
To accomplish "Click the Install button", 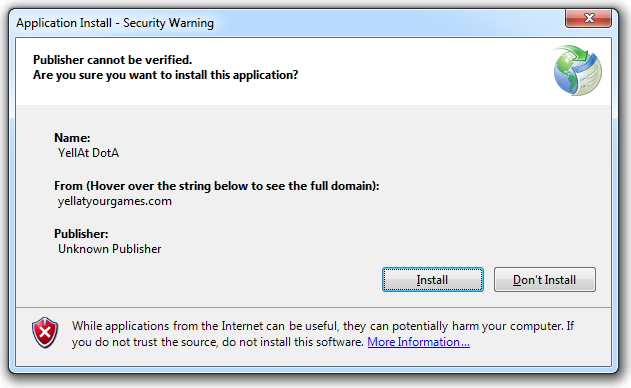I will tap(433, 279).
